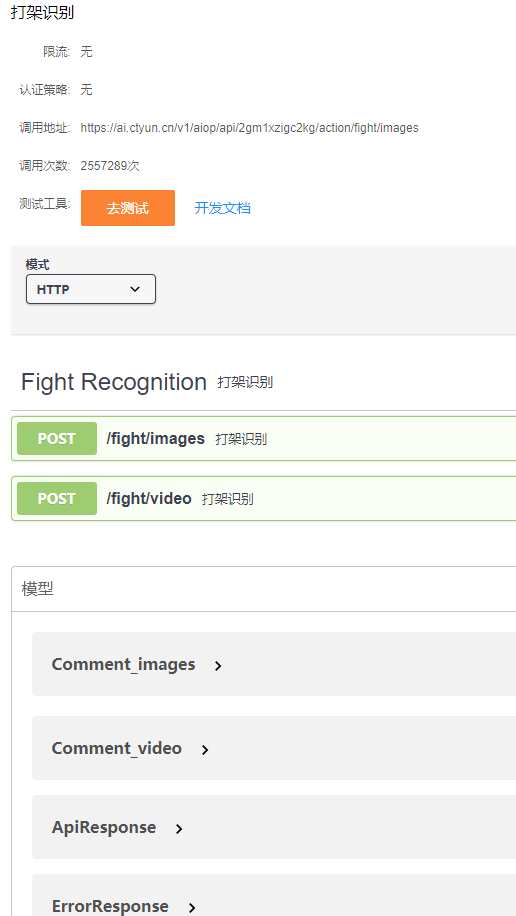
Task: Click chevron next to Comment_images
Action: (x=218, y=665)
